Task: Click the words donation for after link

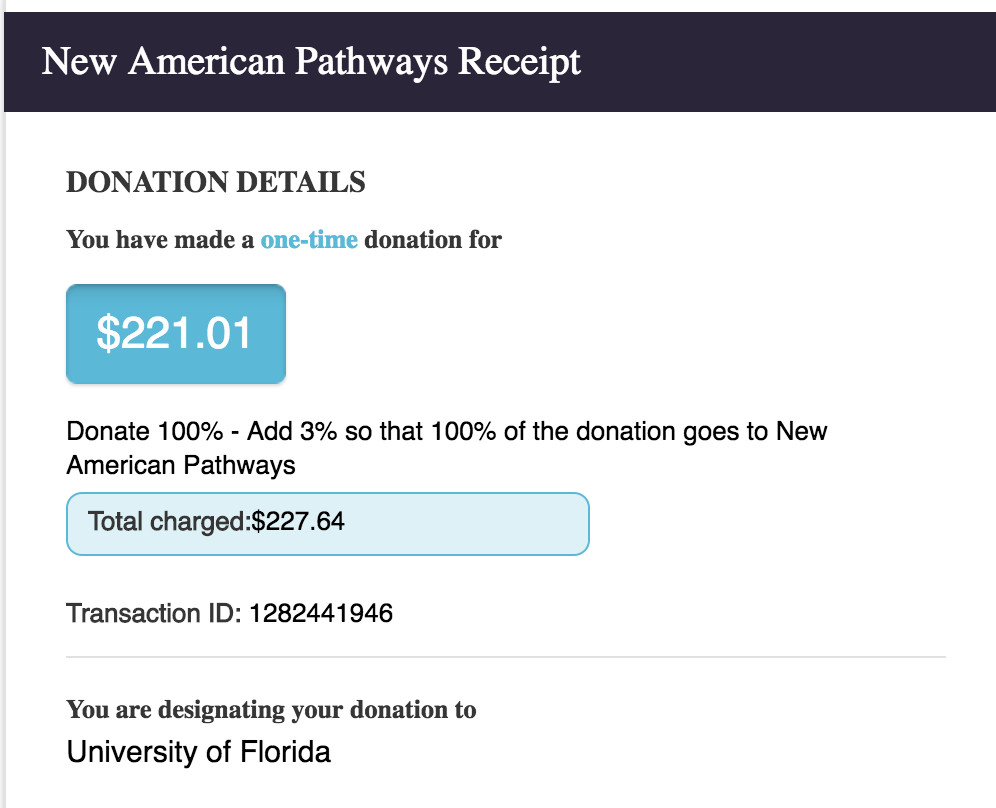Action: (x=432, y=240)
